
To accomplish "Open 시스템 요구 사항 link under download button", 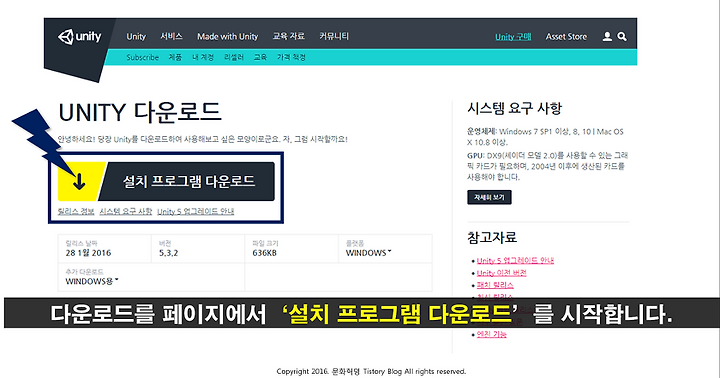I will (x=126, y=211).
